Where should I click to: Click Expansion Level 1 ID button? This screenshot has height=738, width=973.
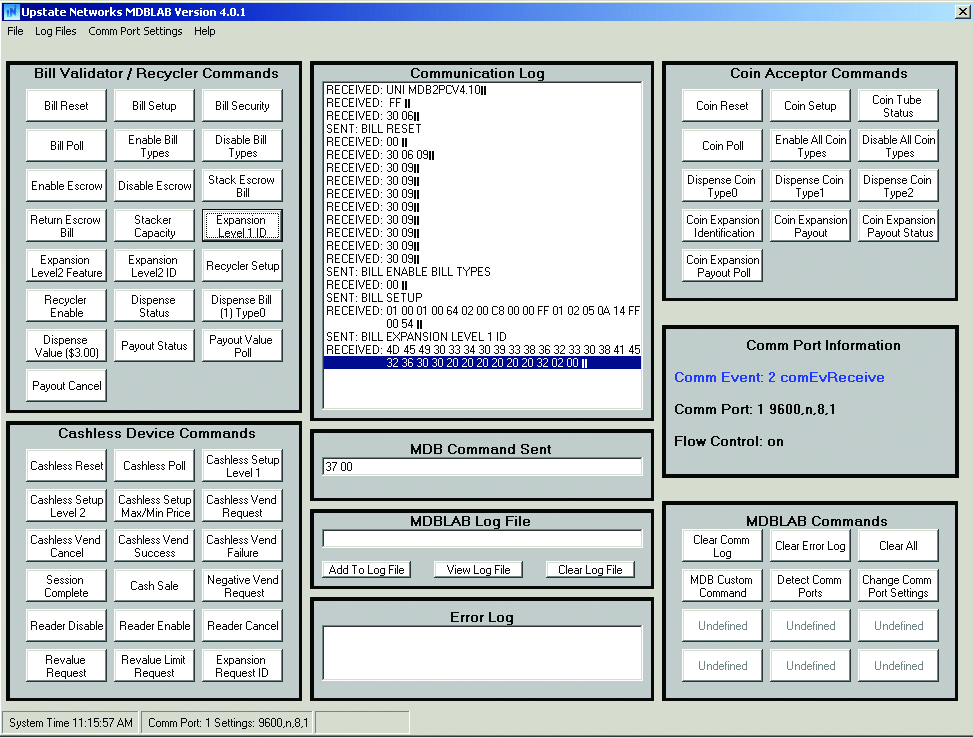[x=242, y=226]
